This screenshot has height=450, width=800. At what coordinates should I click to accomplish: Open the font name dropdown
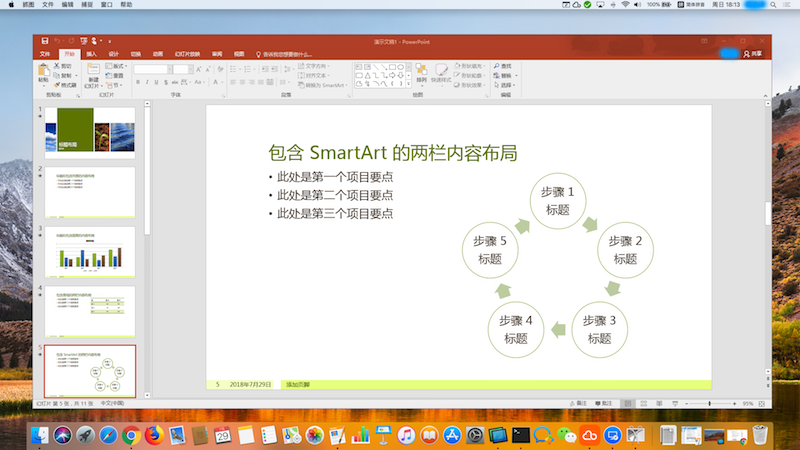coord(169,69)
